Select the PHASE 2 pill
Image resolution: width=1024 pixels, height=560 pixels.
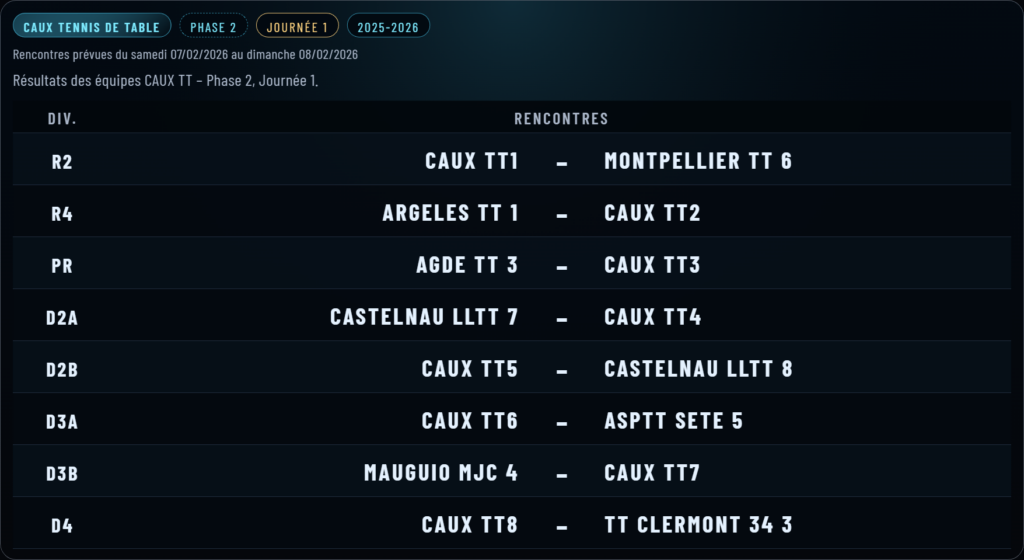(214, 27)
